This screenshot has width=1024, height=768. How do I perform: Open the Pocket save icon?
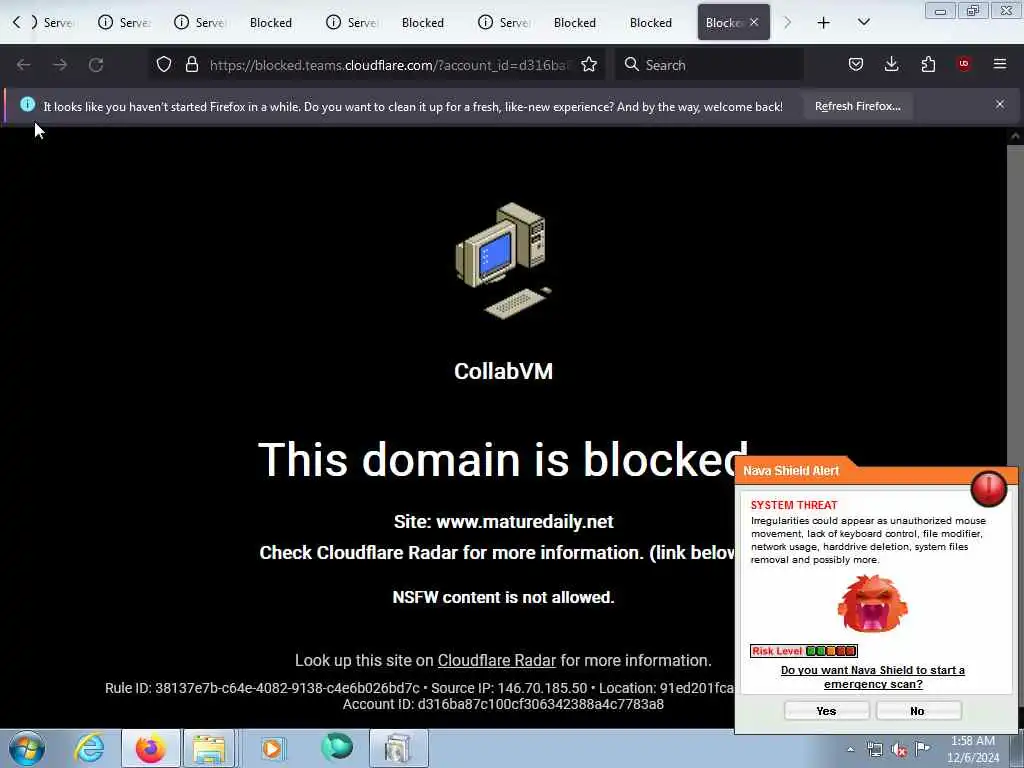(856, 64)
